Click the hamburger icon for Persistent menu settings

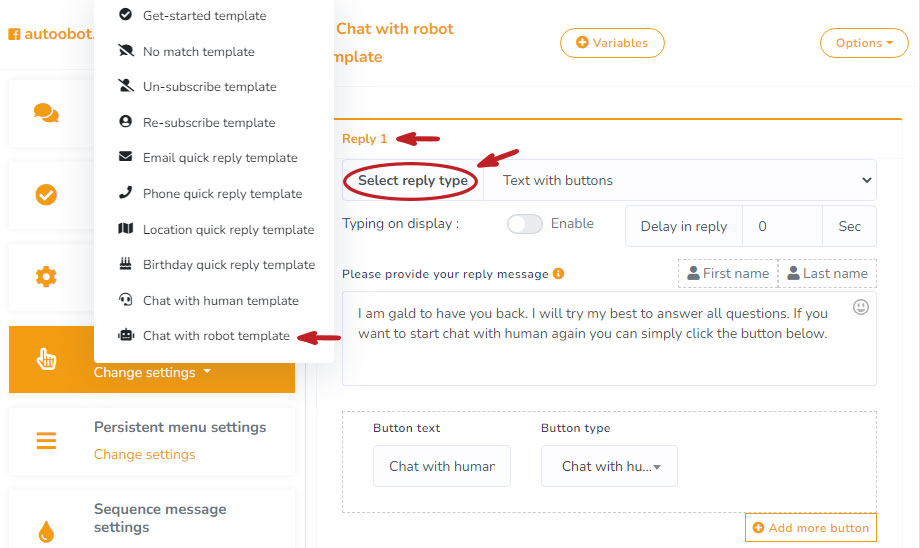(46, 440)
